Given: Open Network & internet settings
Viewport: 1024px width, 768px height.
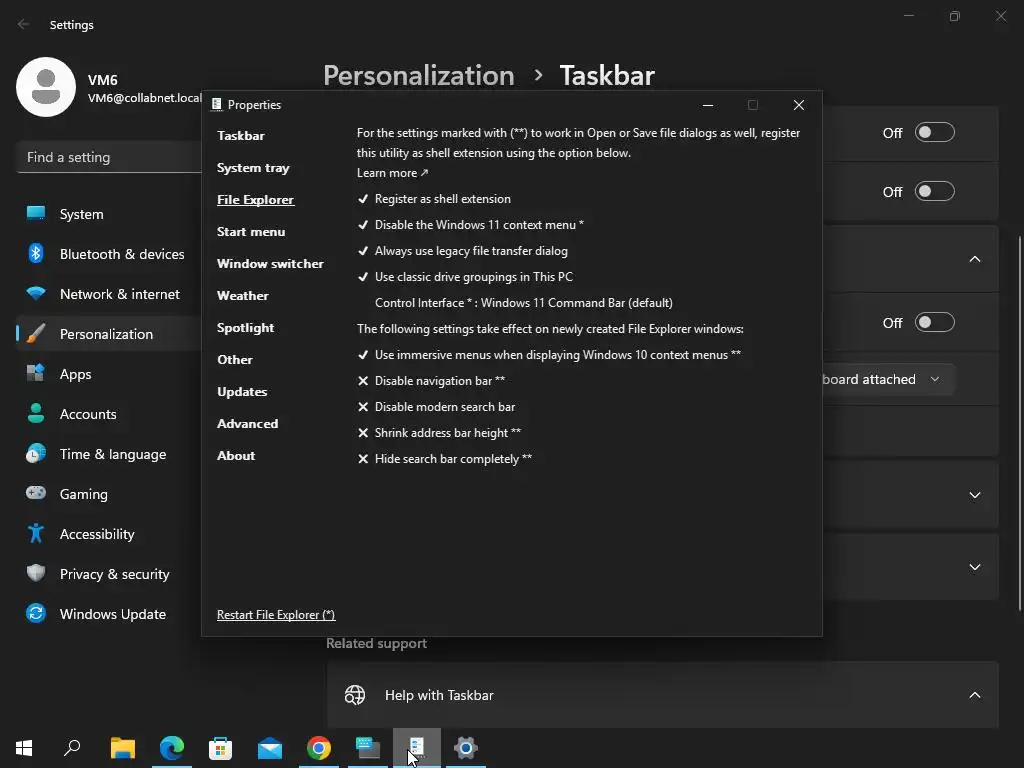Looking at the screenshot, I should pyautogui.click(x=108, y=294).
